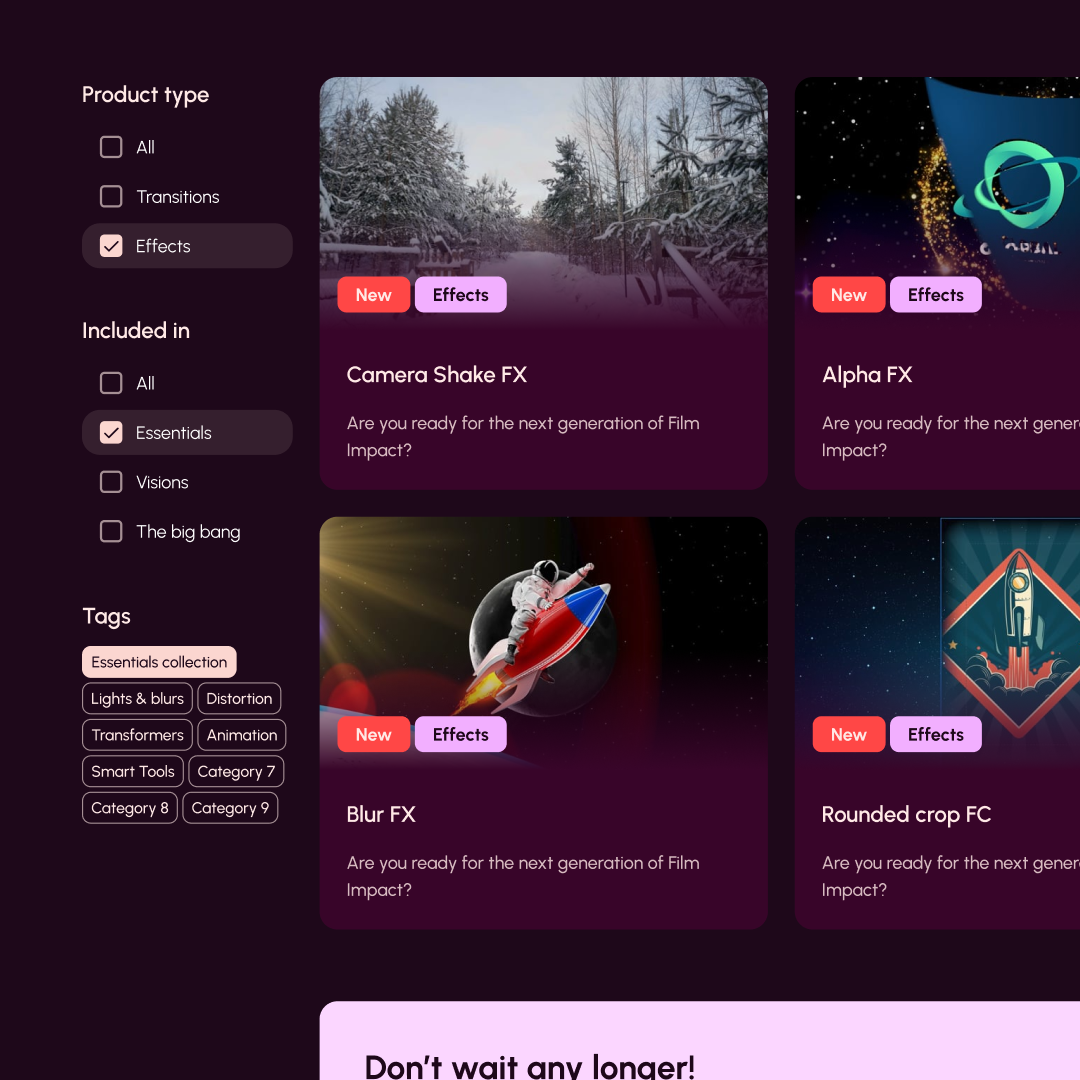Screen dimensions: 1080x1080
Task: Open the Alpha FX card title
Action: point(867,375)
